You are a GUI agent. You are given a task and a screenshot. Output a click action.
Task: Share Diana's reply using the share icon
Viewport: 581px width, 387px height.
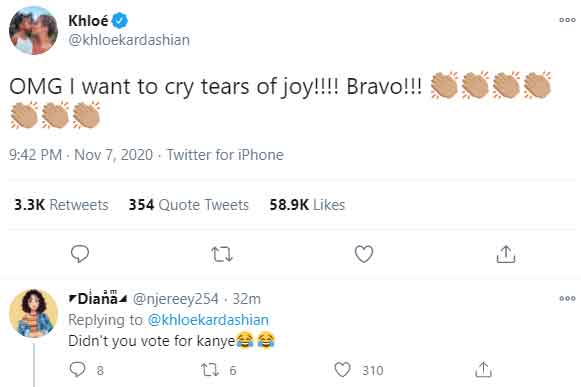click(x=483, y=370)
